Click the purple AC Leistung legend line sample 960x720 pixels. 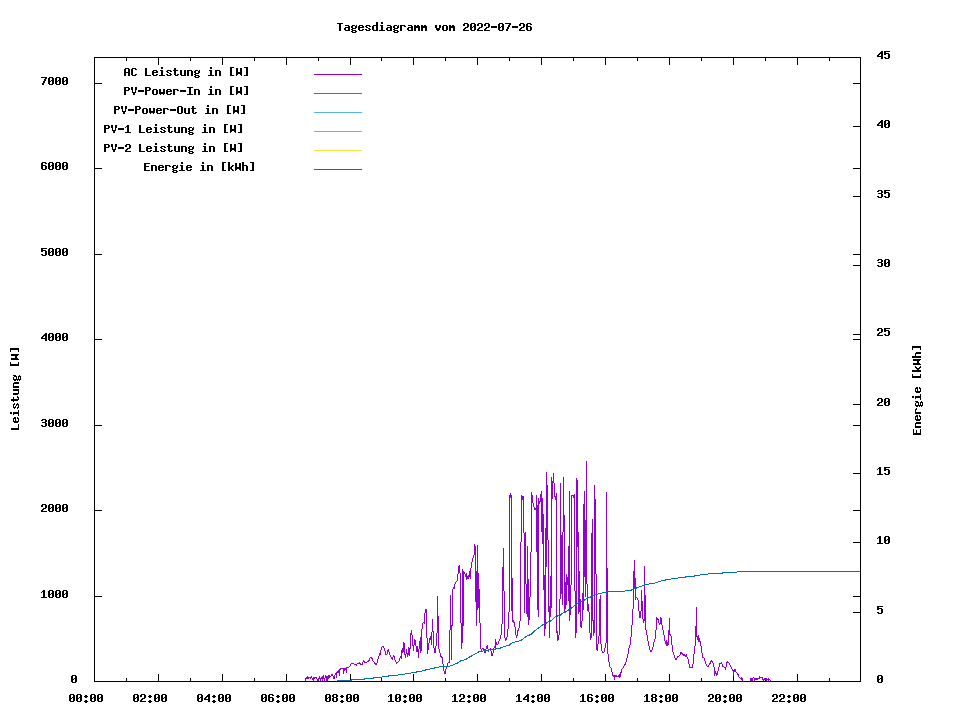(x=337, y=74)
